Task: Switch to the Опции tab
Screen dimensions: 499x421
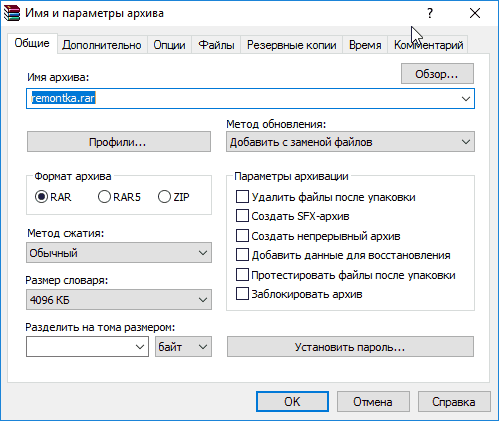Action: pos(169,45)
